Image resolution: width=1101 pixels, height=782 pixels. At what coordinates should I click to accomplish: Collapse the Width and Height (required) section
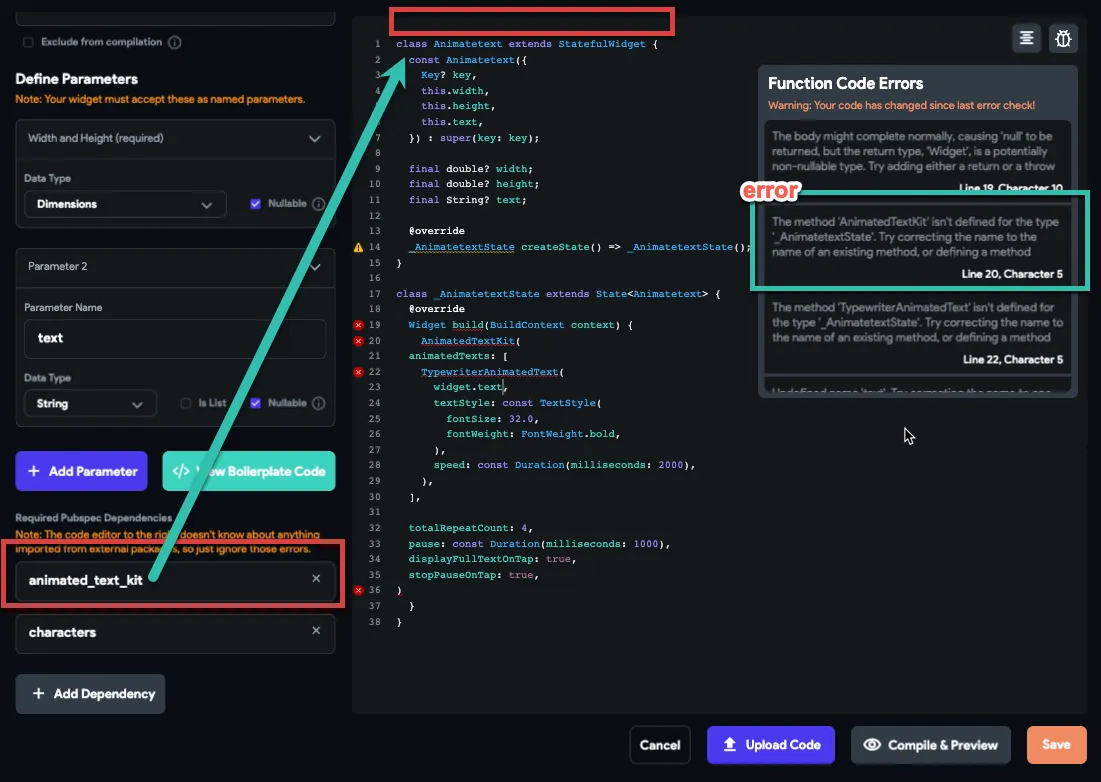[x=315, y=139]
